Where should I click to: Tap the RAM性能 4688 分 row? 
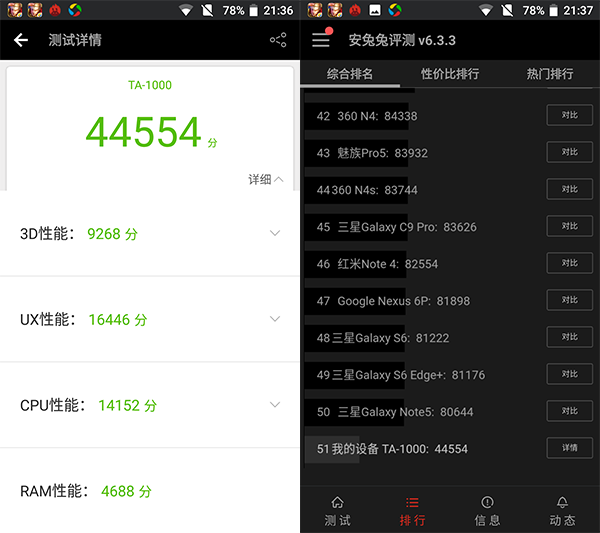[x=150, y=491]
